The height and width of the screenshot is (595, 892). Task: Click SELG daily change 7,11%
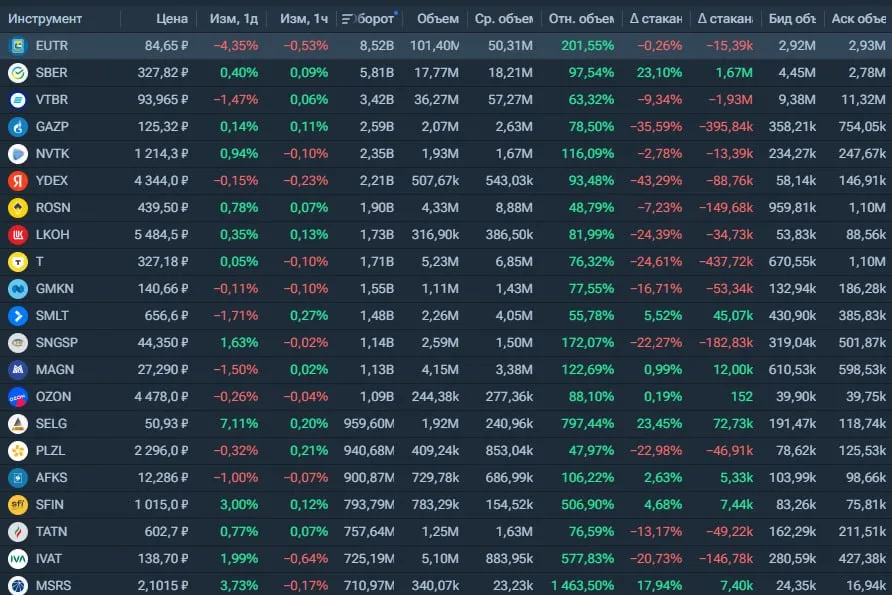click(x=239, y=424)
